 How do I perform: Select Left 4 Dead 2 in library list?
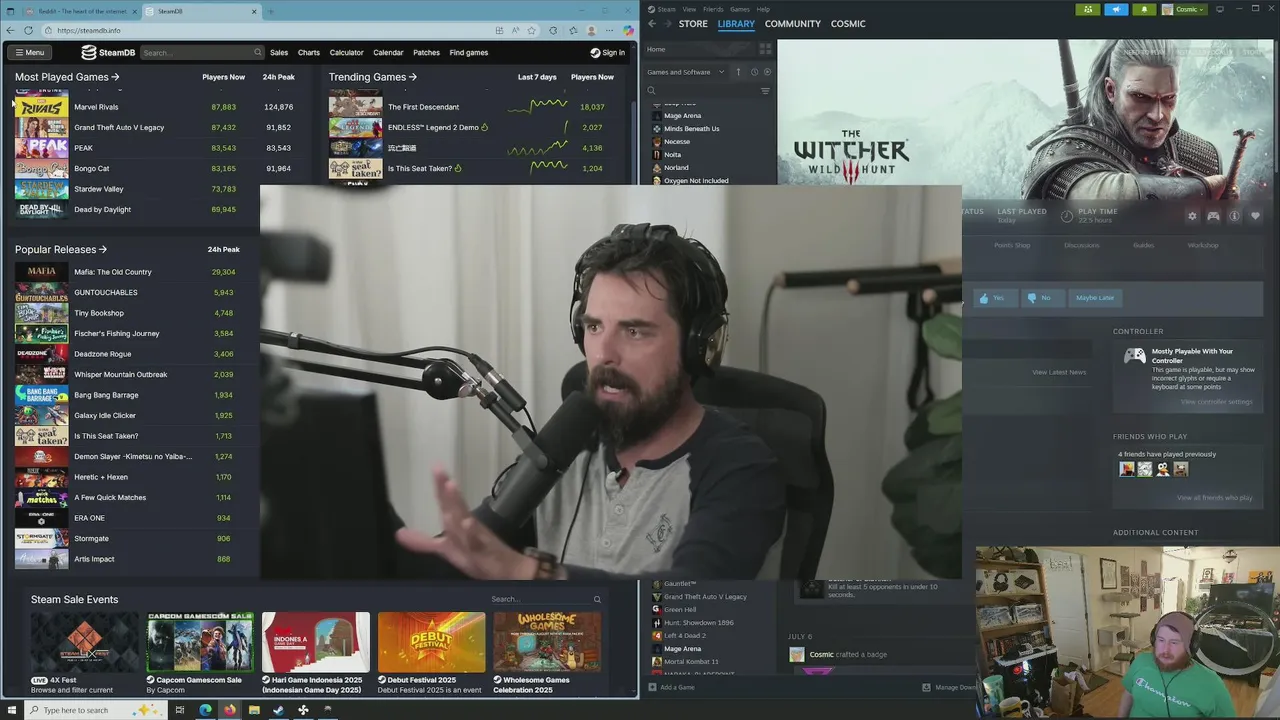[684, 636]
